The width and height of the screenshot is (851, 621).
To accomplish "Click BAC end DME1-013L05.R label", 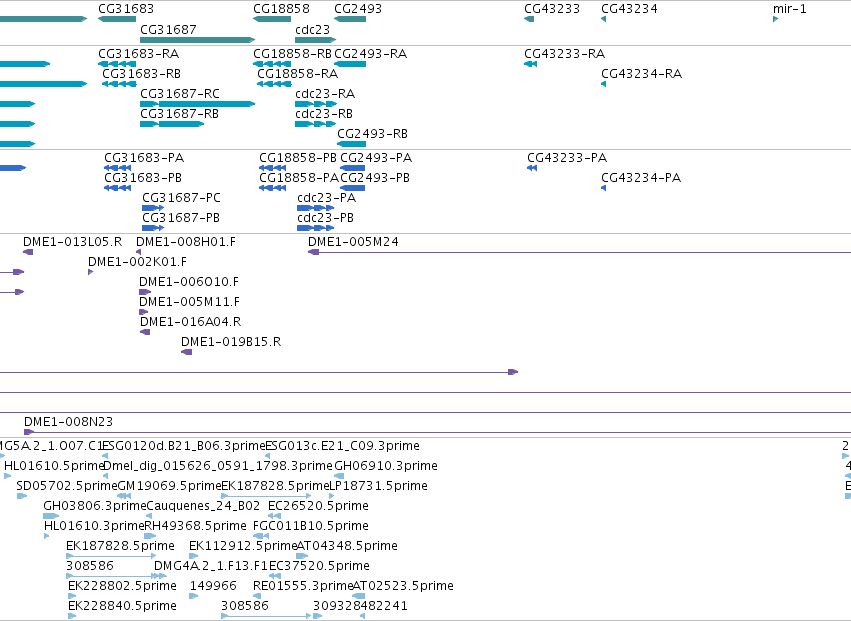I will pos(72,242).
